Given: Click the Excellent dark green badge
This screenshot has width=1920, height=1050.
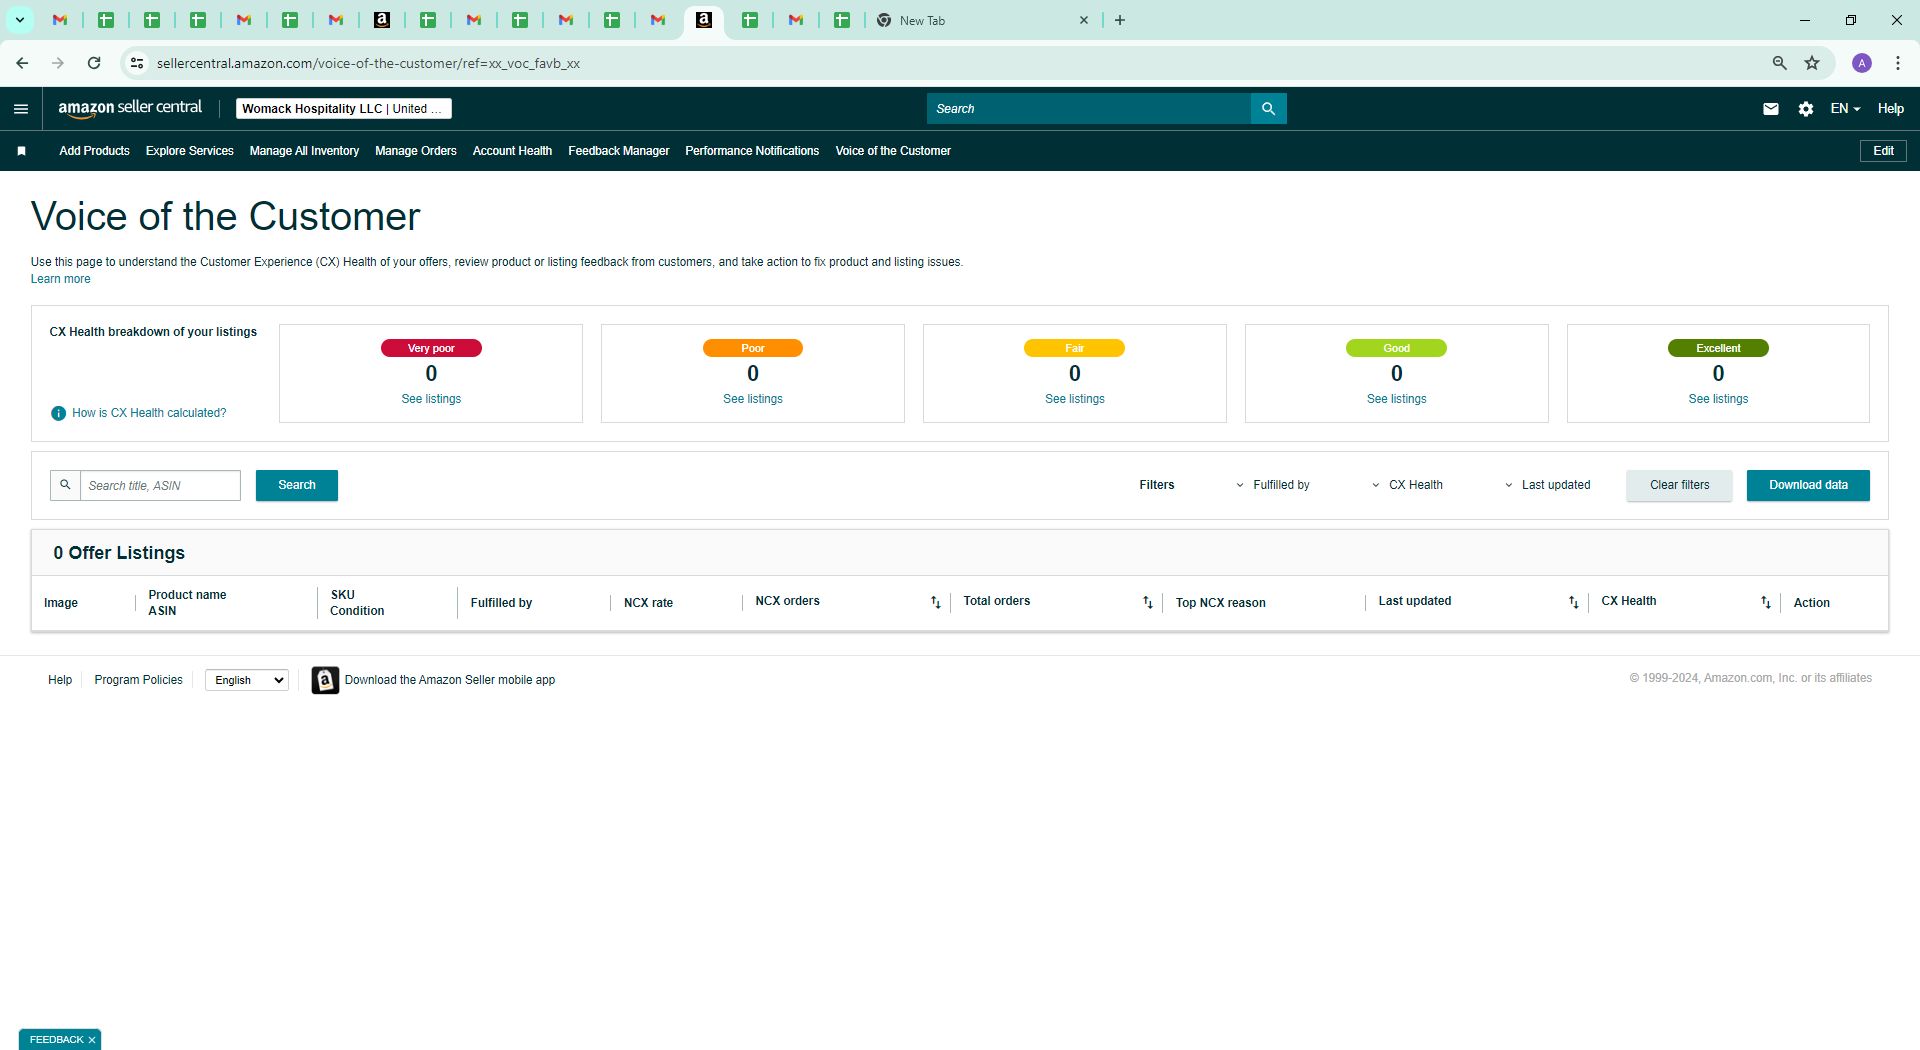Looking at the screenshot, I should (1718, 348).
